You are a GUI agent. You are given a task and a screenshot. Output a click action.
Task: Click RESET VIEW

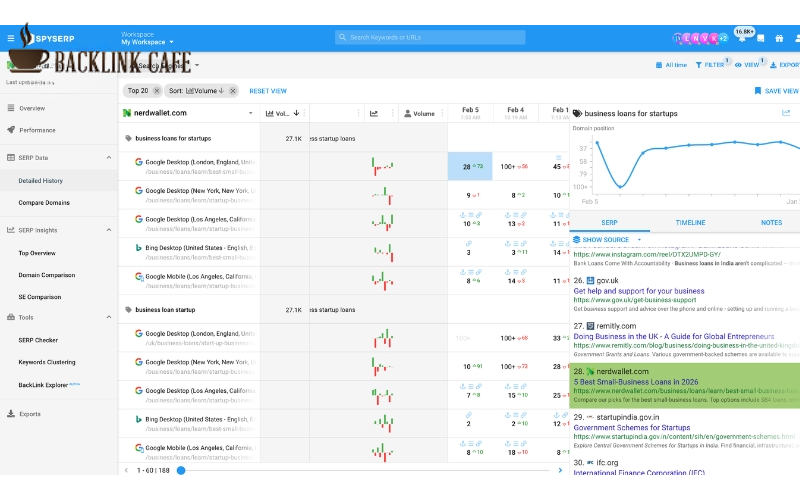(268, 91)
